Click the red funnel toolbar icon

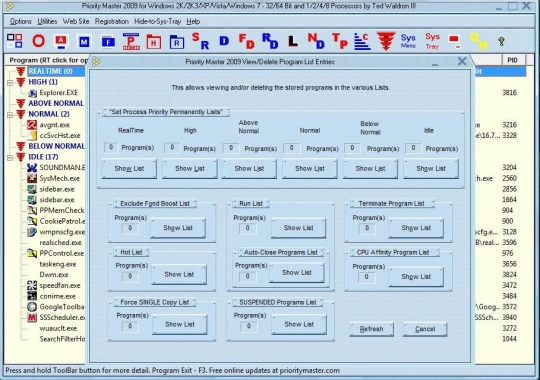tap(385, 41)
